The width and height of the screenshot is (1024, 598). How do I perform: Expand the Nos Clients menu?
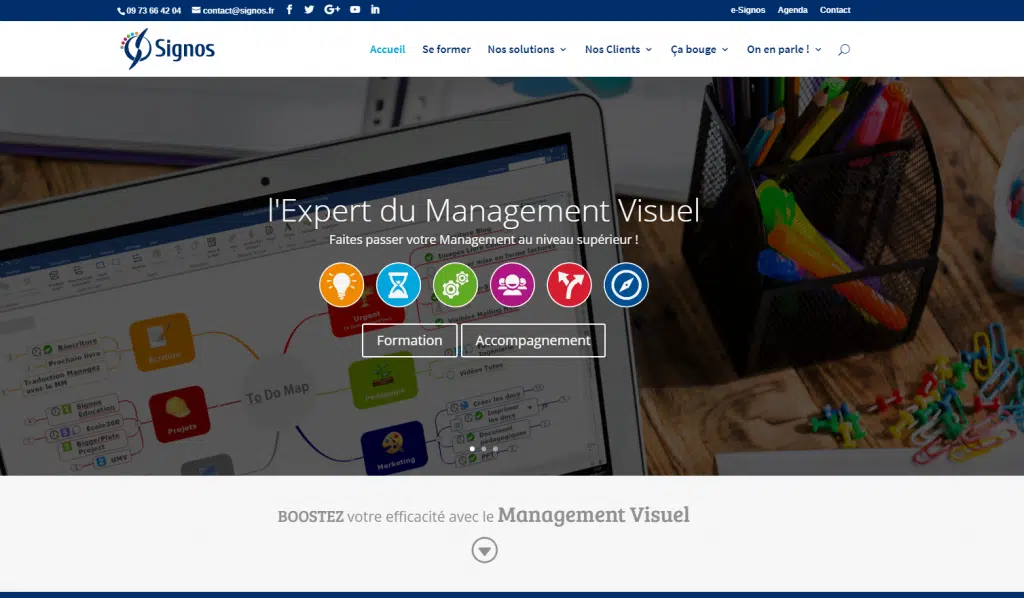(x=618, y=49)
